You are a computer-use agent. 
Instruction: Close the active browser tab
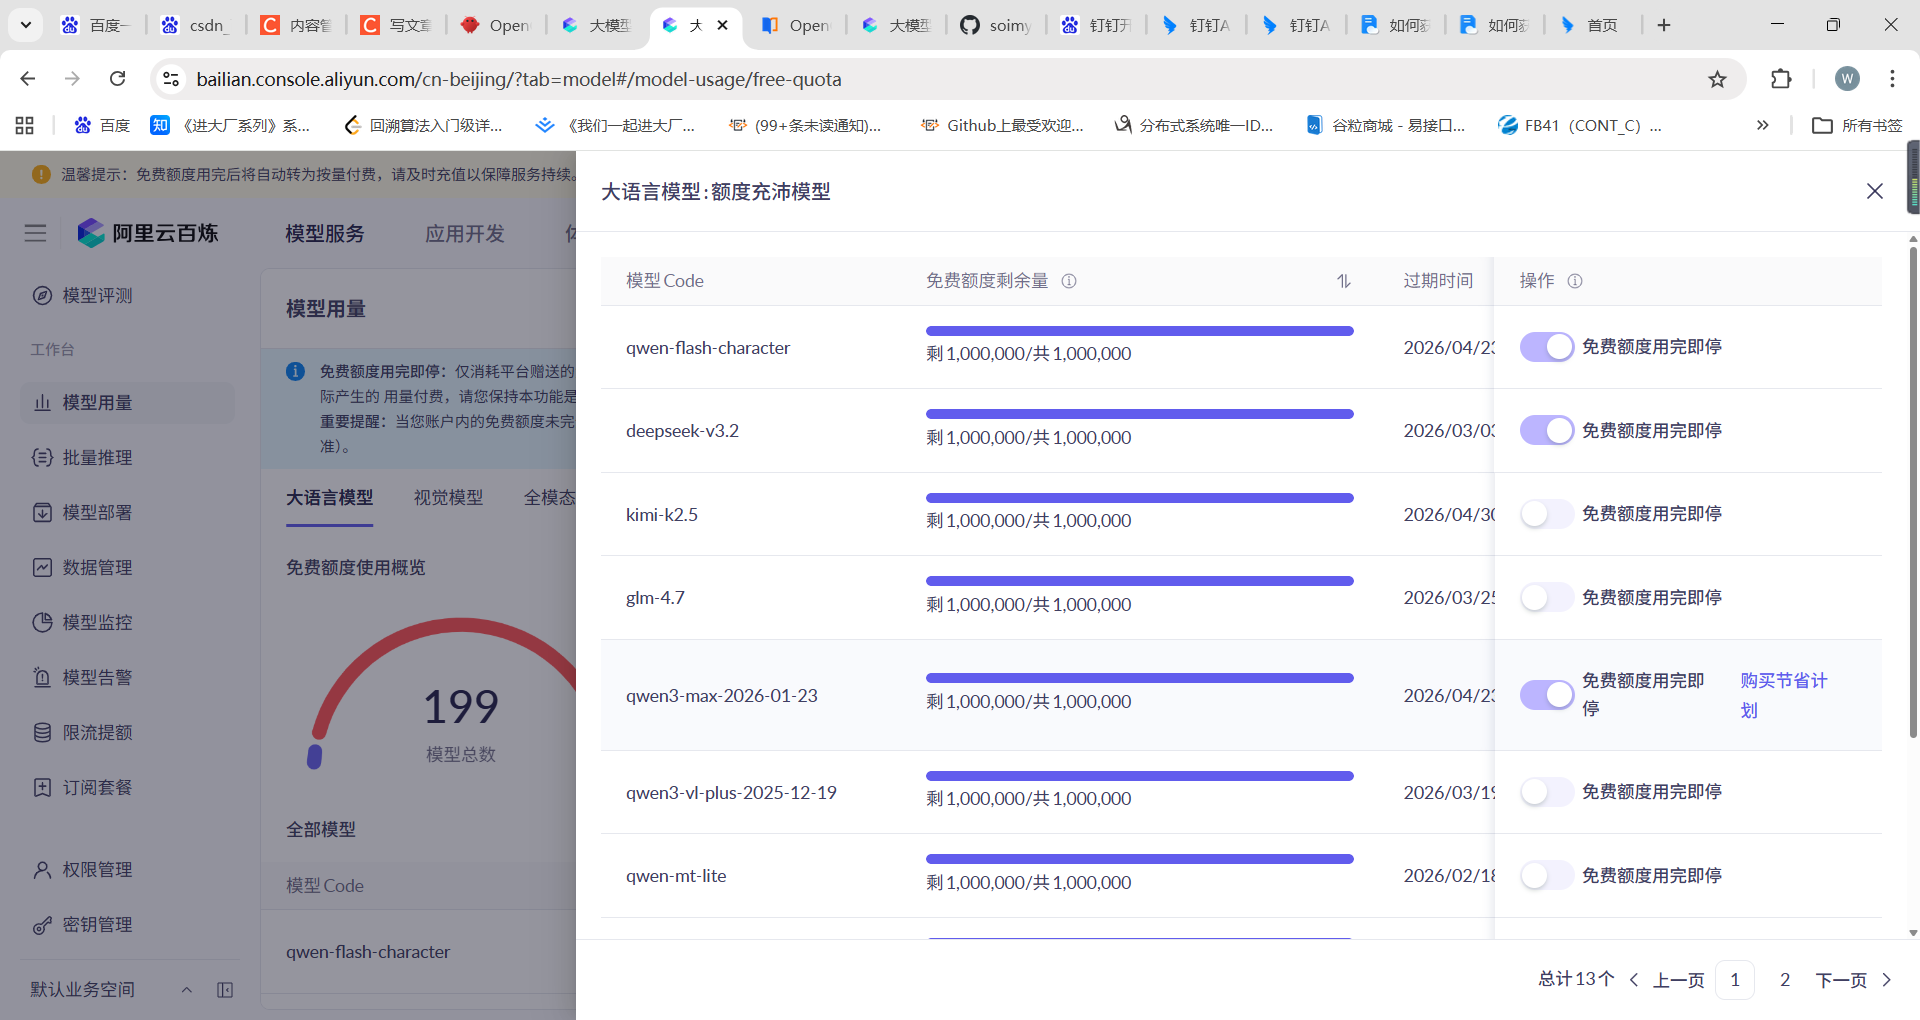tap(722, 25)
